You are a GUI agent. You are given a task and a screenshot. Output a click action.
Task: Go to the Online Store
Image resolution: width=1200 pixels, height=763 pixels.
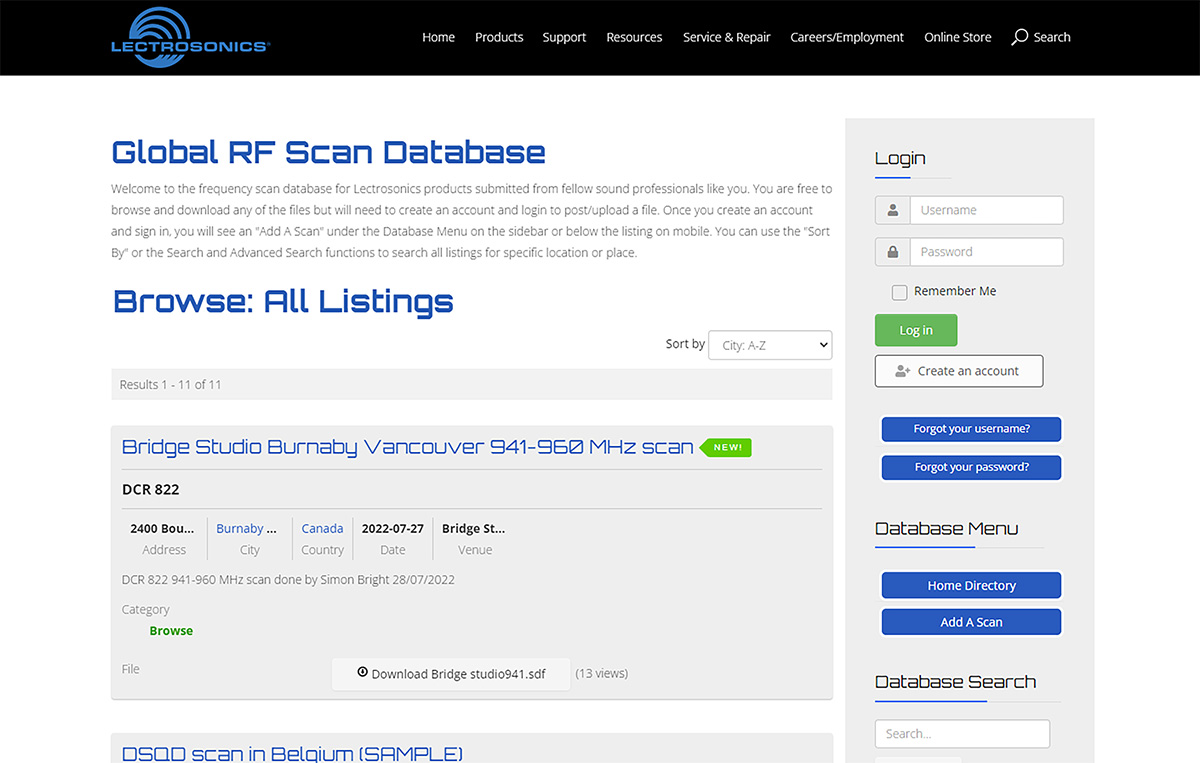[957, 37]
